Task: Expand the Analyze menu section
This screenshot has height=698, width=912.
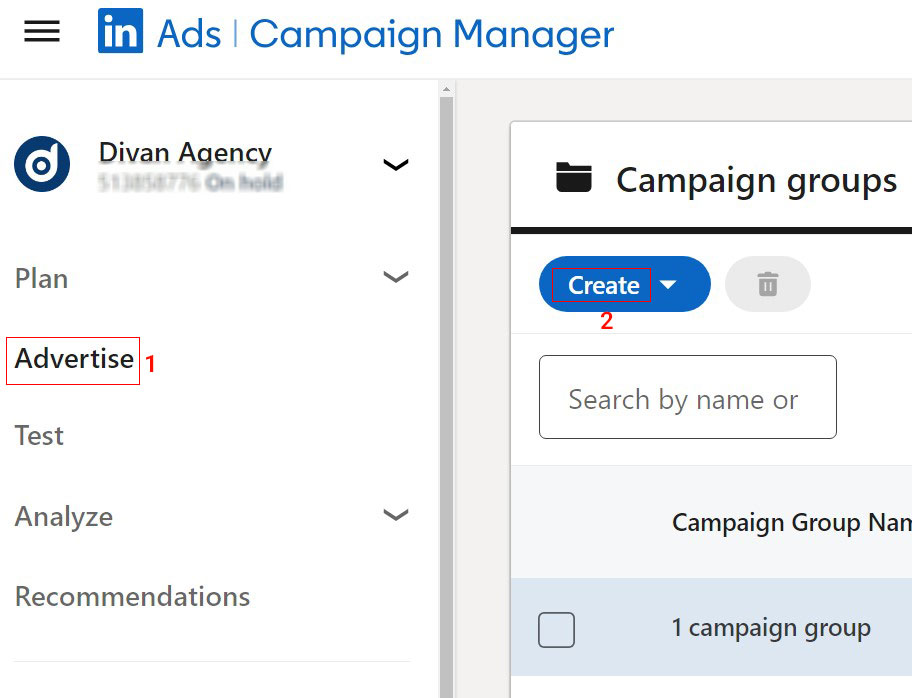Action: [x=396, y=515]
